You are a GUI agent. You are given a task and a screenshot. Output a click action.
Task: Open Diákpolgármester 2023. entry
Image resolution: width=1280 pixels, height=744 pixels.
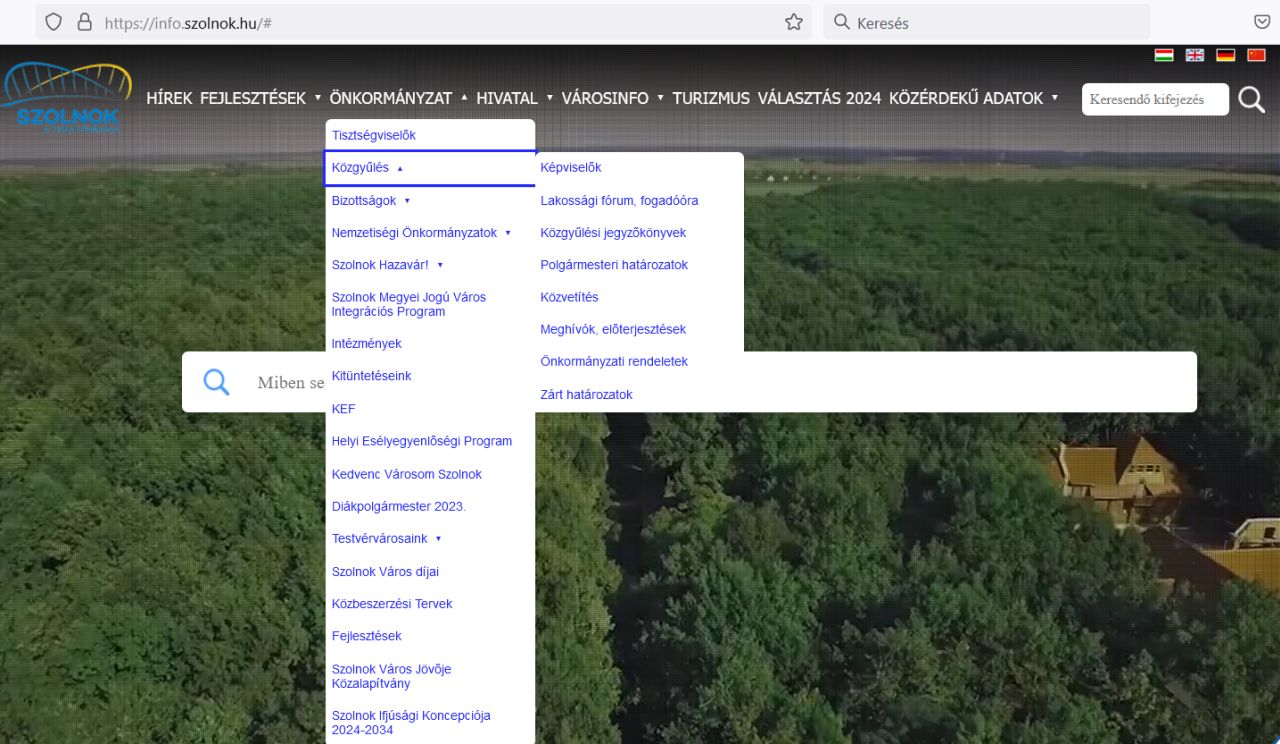click(398, 506)
